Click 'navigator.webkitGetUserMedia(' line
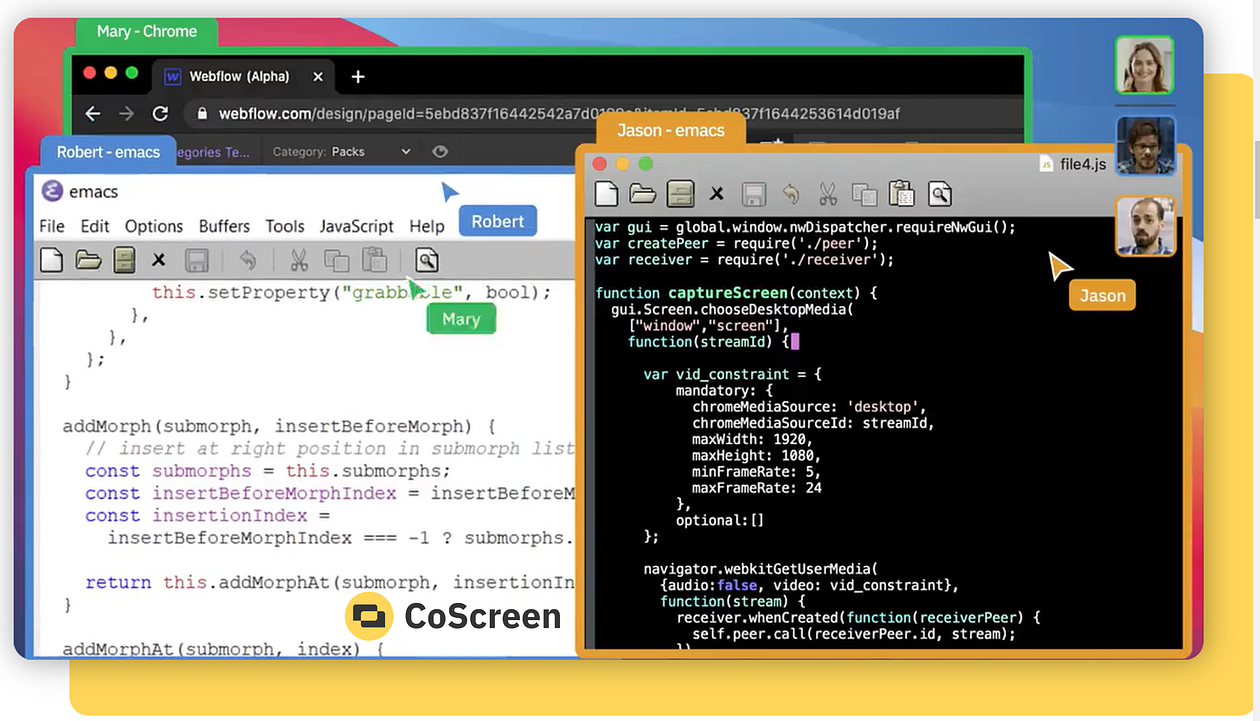 coord(760,569)
